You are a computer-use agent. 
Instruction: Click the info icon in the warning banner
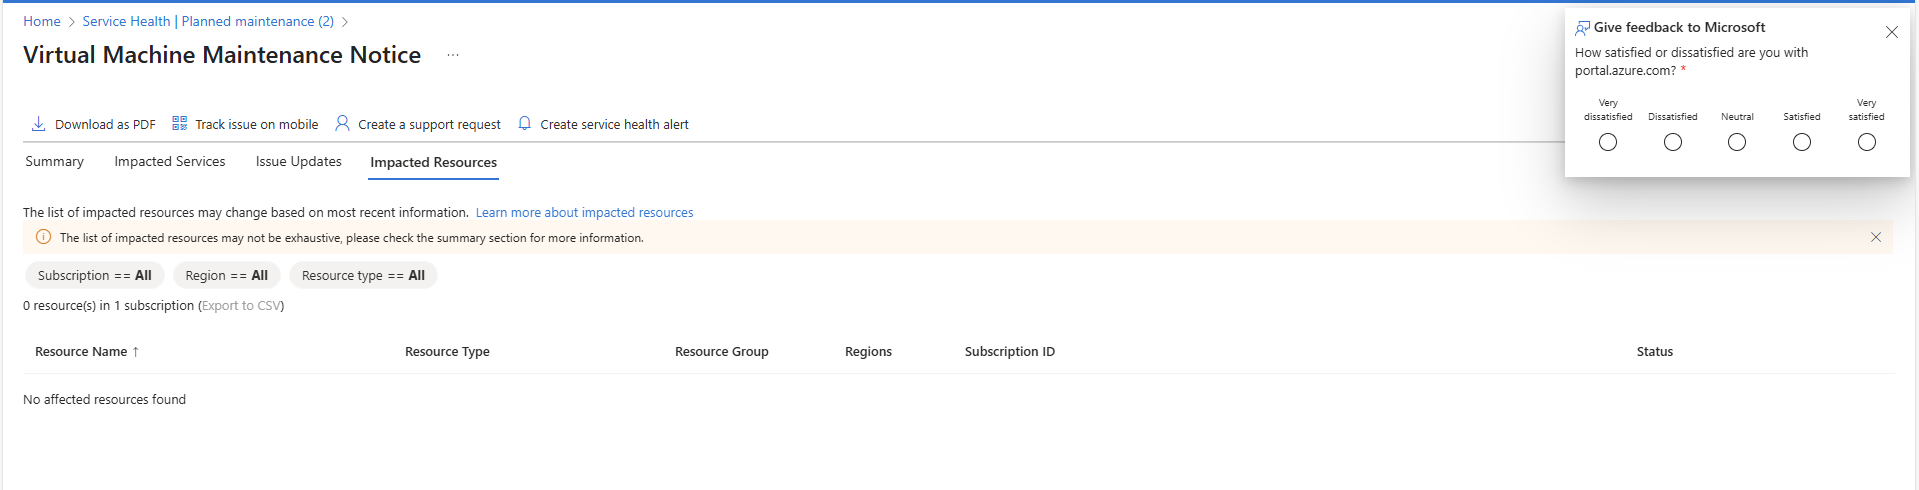tap(43, 237)
